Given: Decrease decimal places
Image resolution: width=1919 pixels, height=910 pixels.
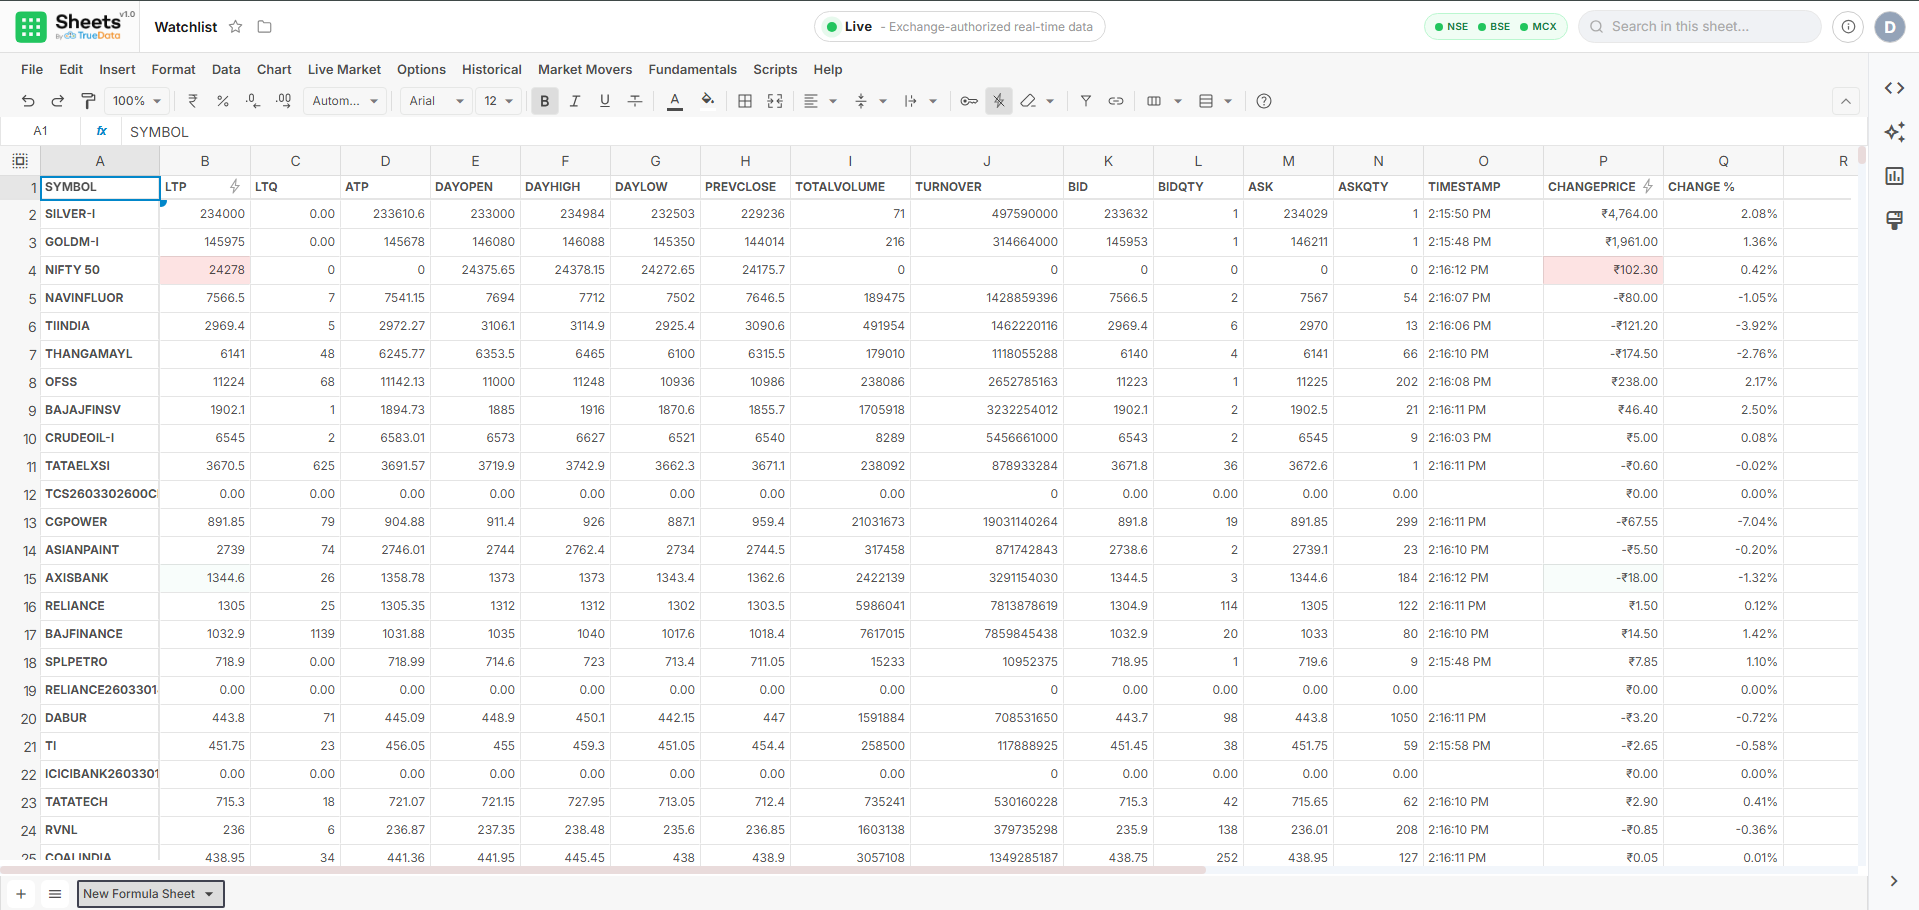Looking at the screenshot, I should tap(253, 101).
